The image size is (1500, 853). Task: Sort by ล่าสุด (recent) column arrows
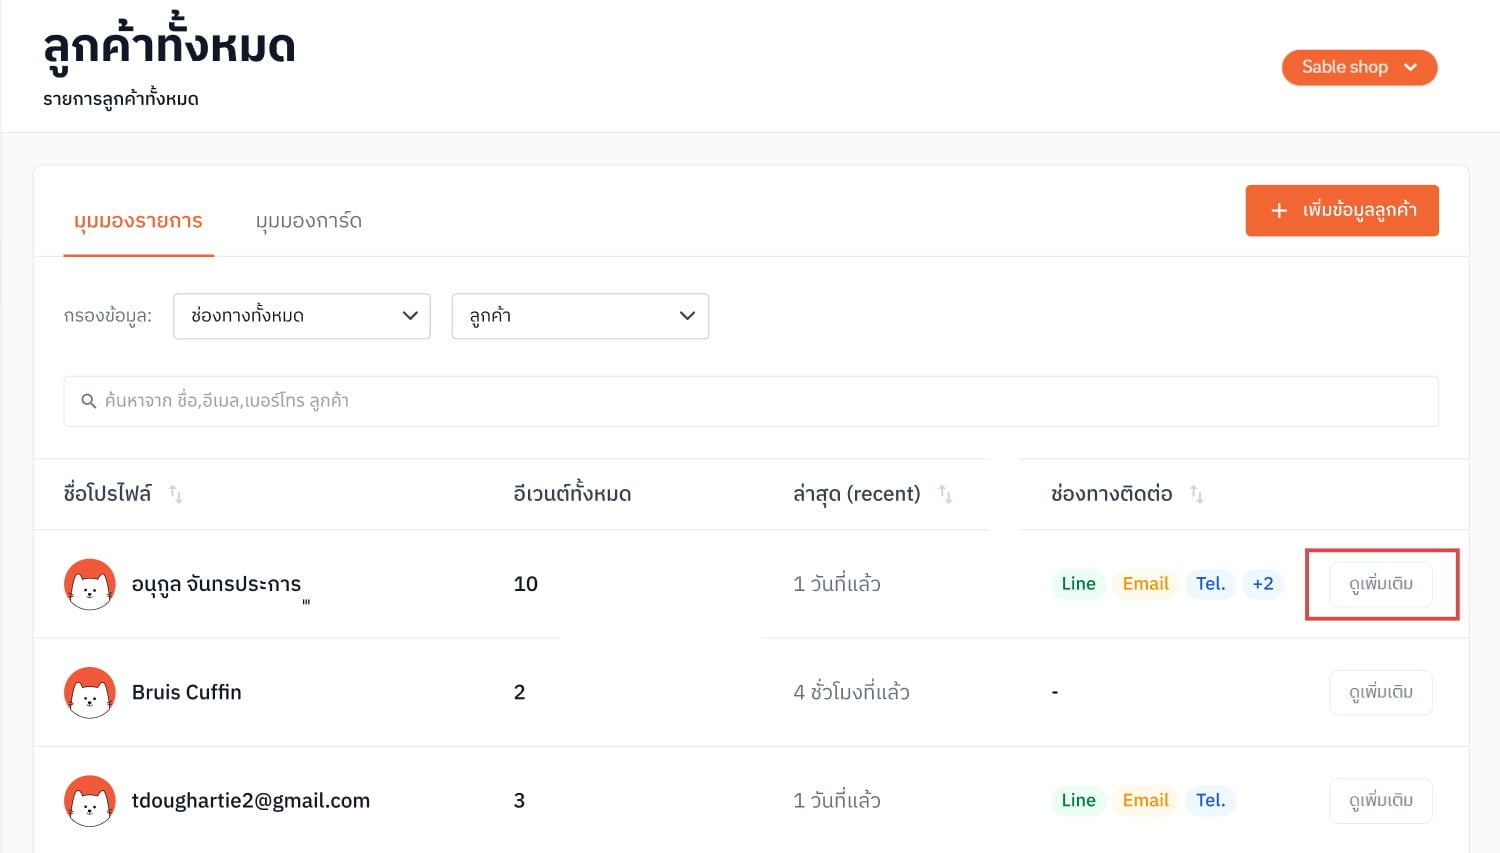tap(945, 494)
